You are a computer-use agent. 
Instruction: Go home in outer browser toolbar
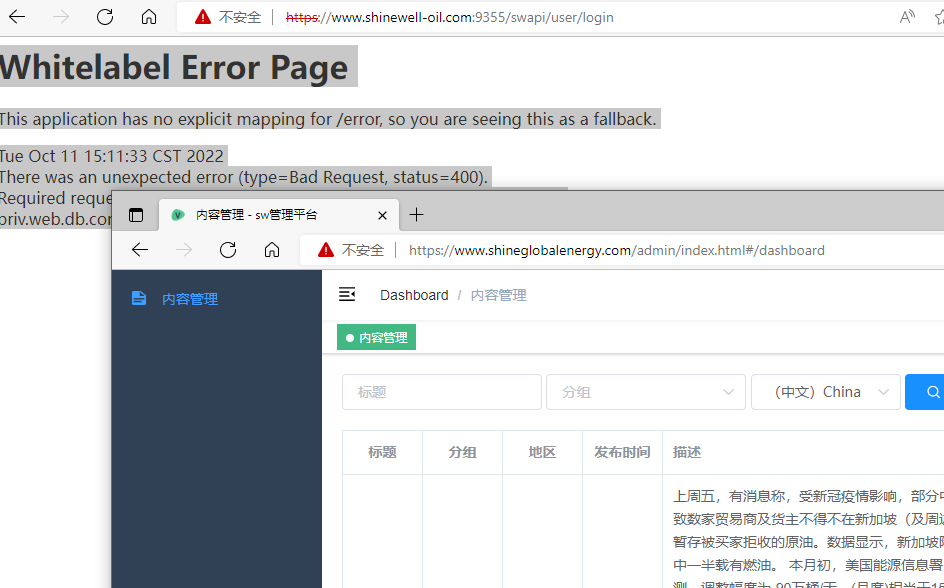coord(149,17)
